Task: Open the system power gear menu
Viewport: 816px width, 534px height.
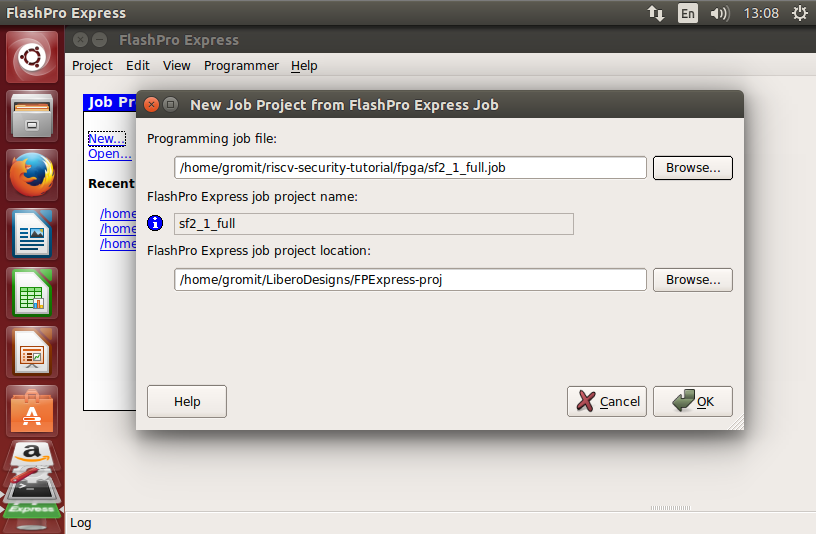Action: pyautogui.click(x=799, y=13)
